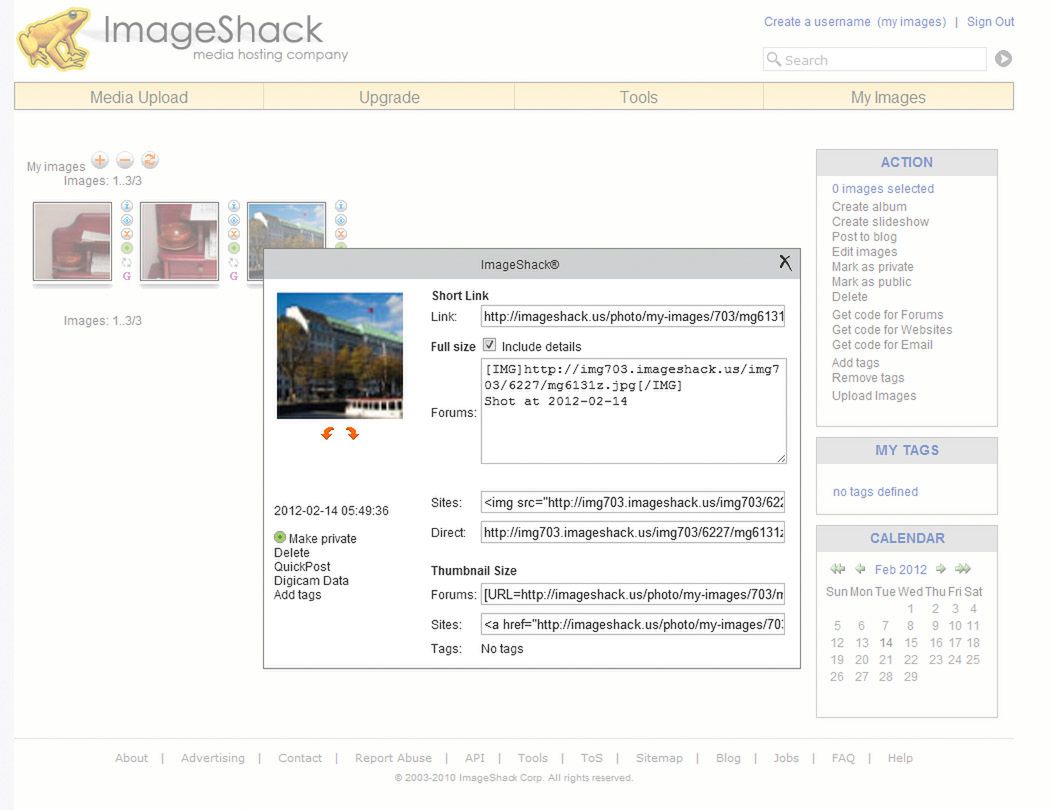The height and width of the screenshot is (810, 1052).
Task: Click the About footer link
Action: click(131, 758)
